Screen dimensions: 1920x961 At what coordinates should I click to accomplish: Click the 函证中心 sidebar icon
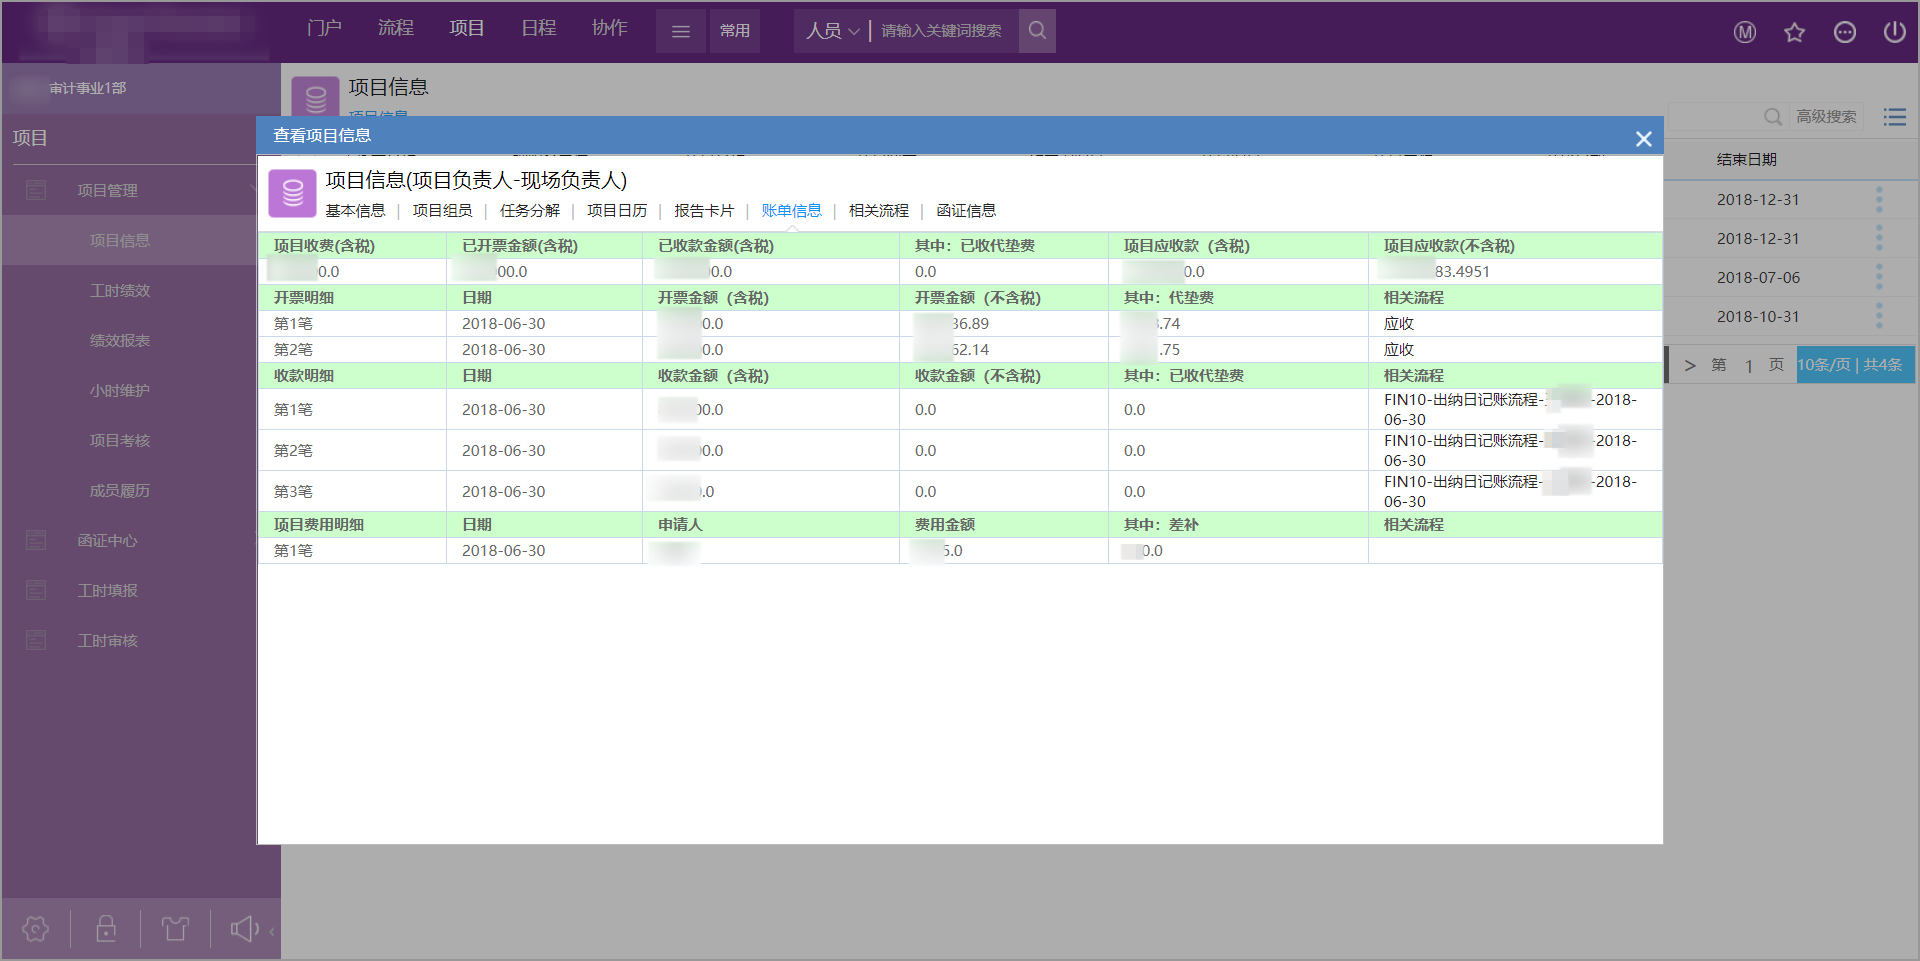coord(36,540)
